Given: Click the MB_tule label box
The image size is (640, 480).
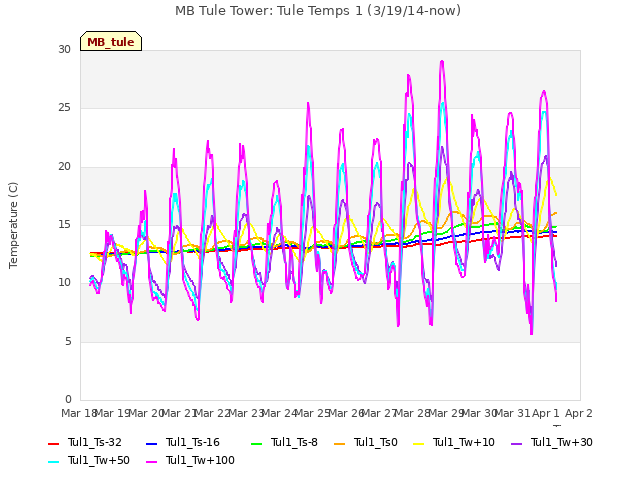Looking at the screenshot, I should [111, 41].
